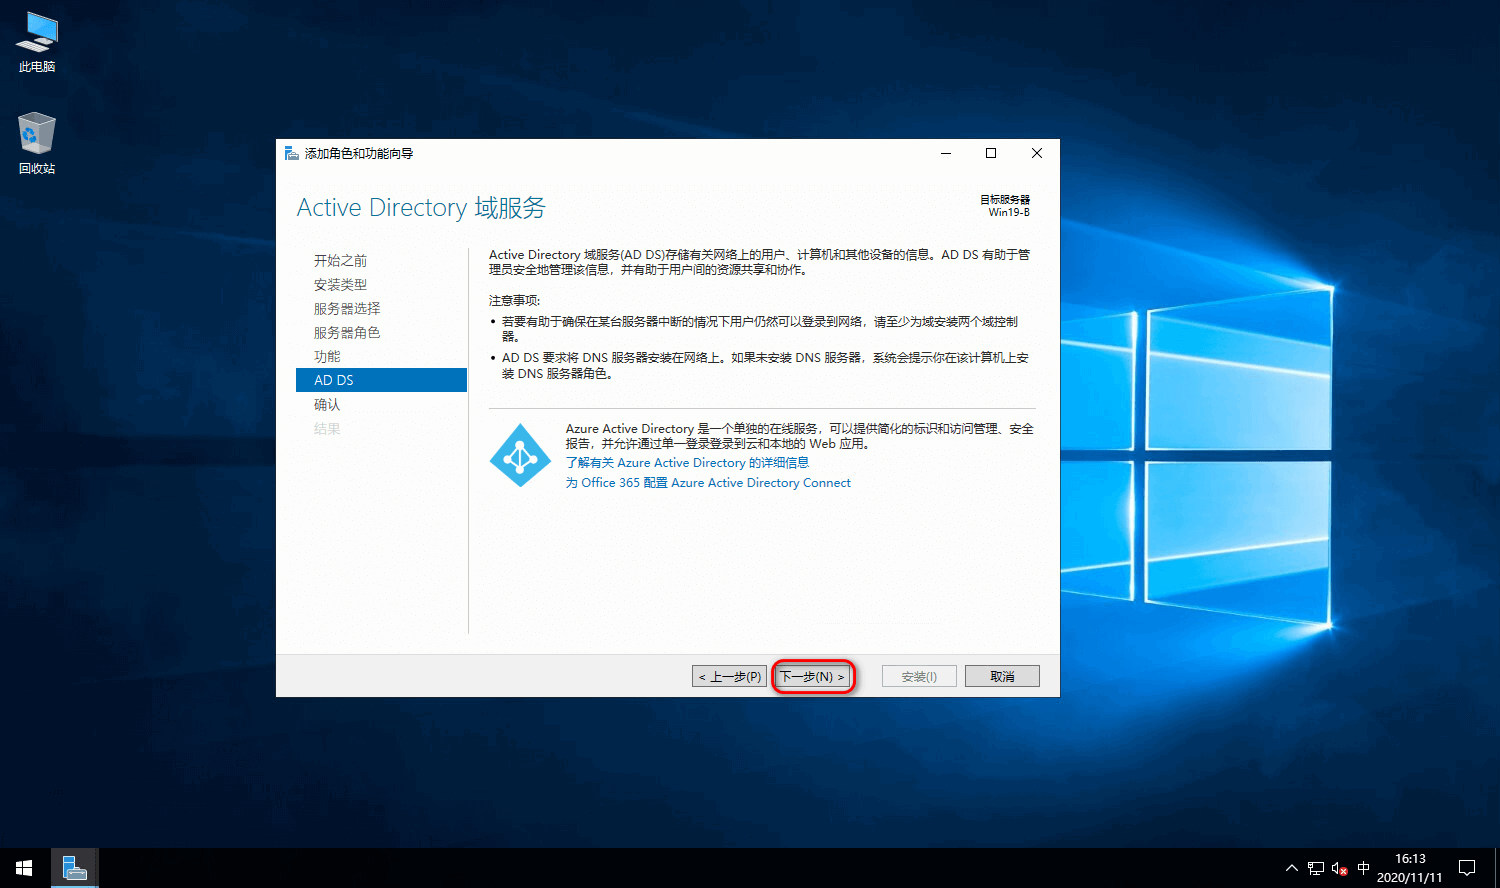Click the wizard title bar icon
Screen dimensions: 1500x888
click(291, 153)
